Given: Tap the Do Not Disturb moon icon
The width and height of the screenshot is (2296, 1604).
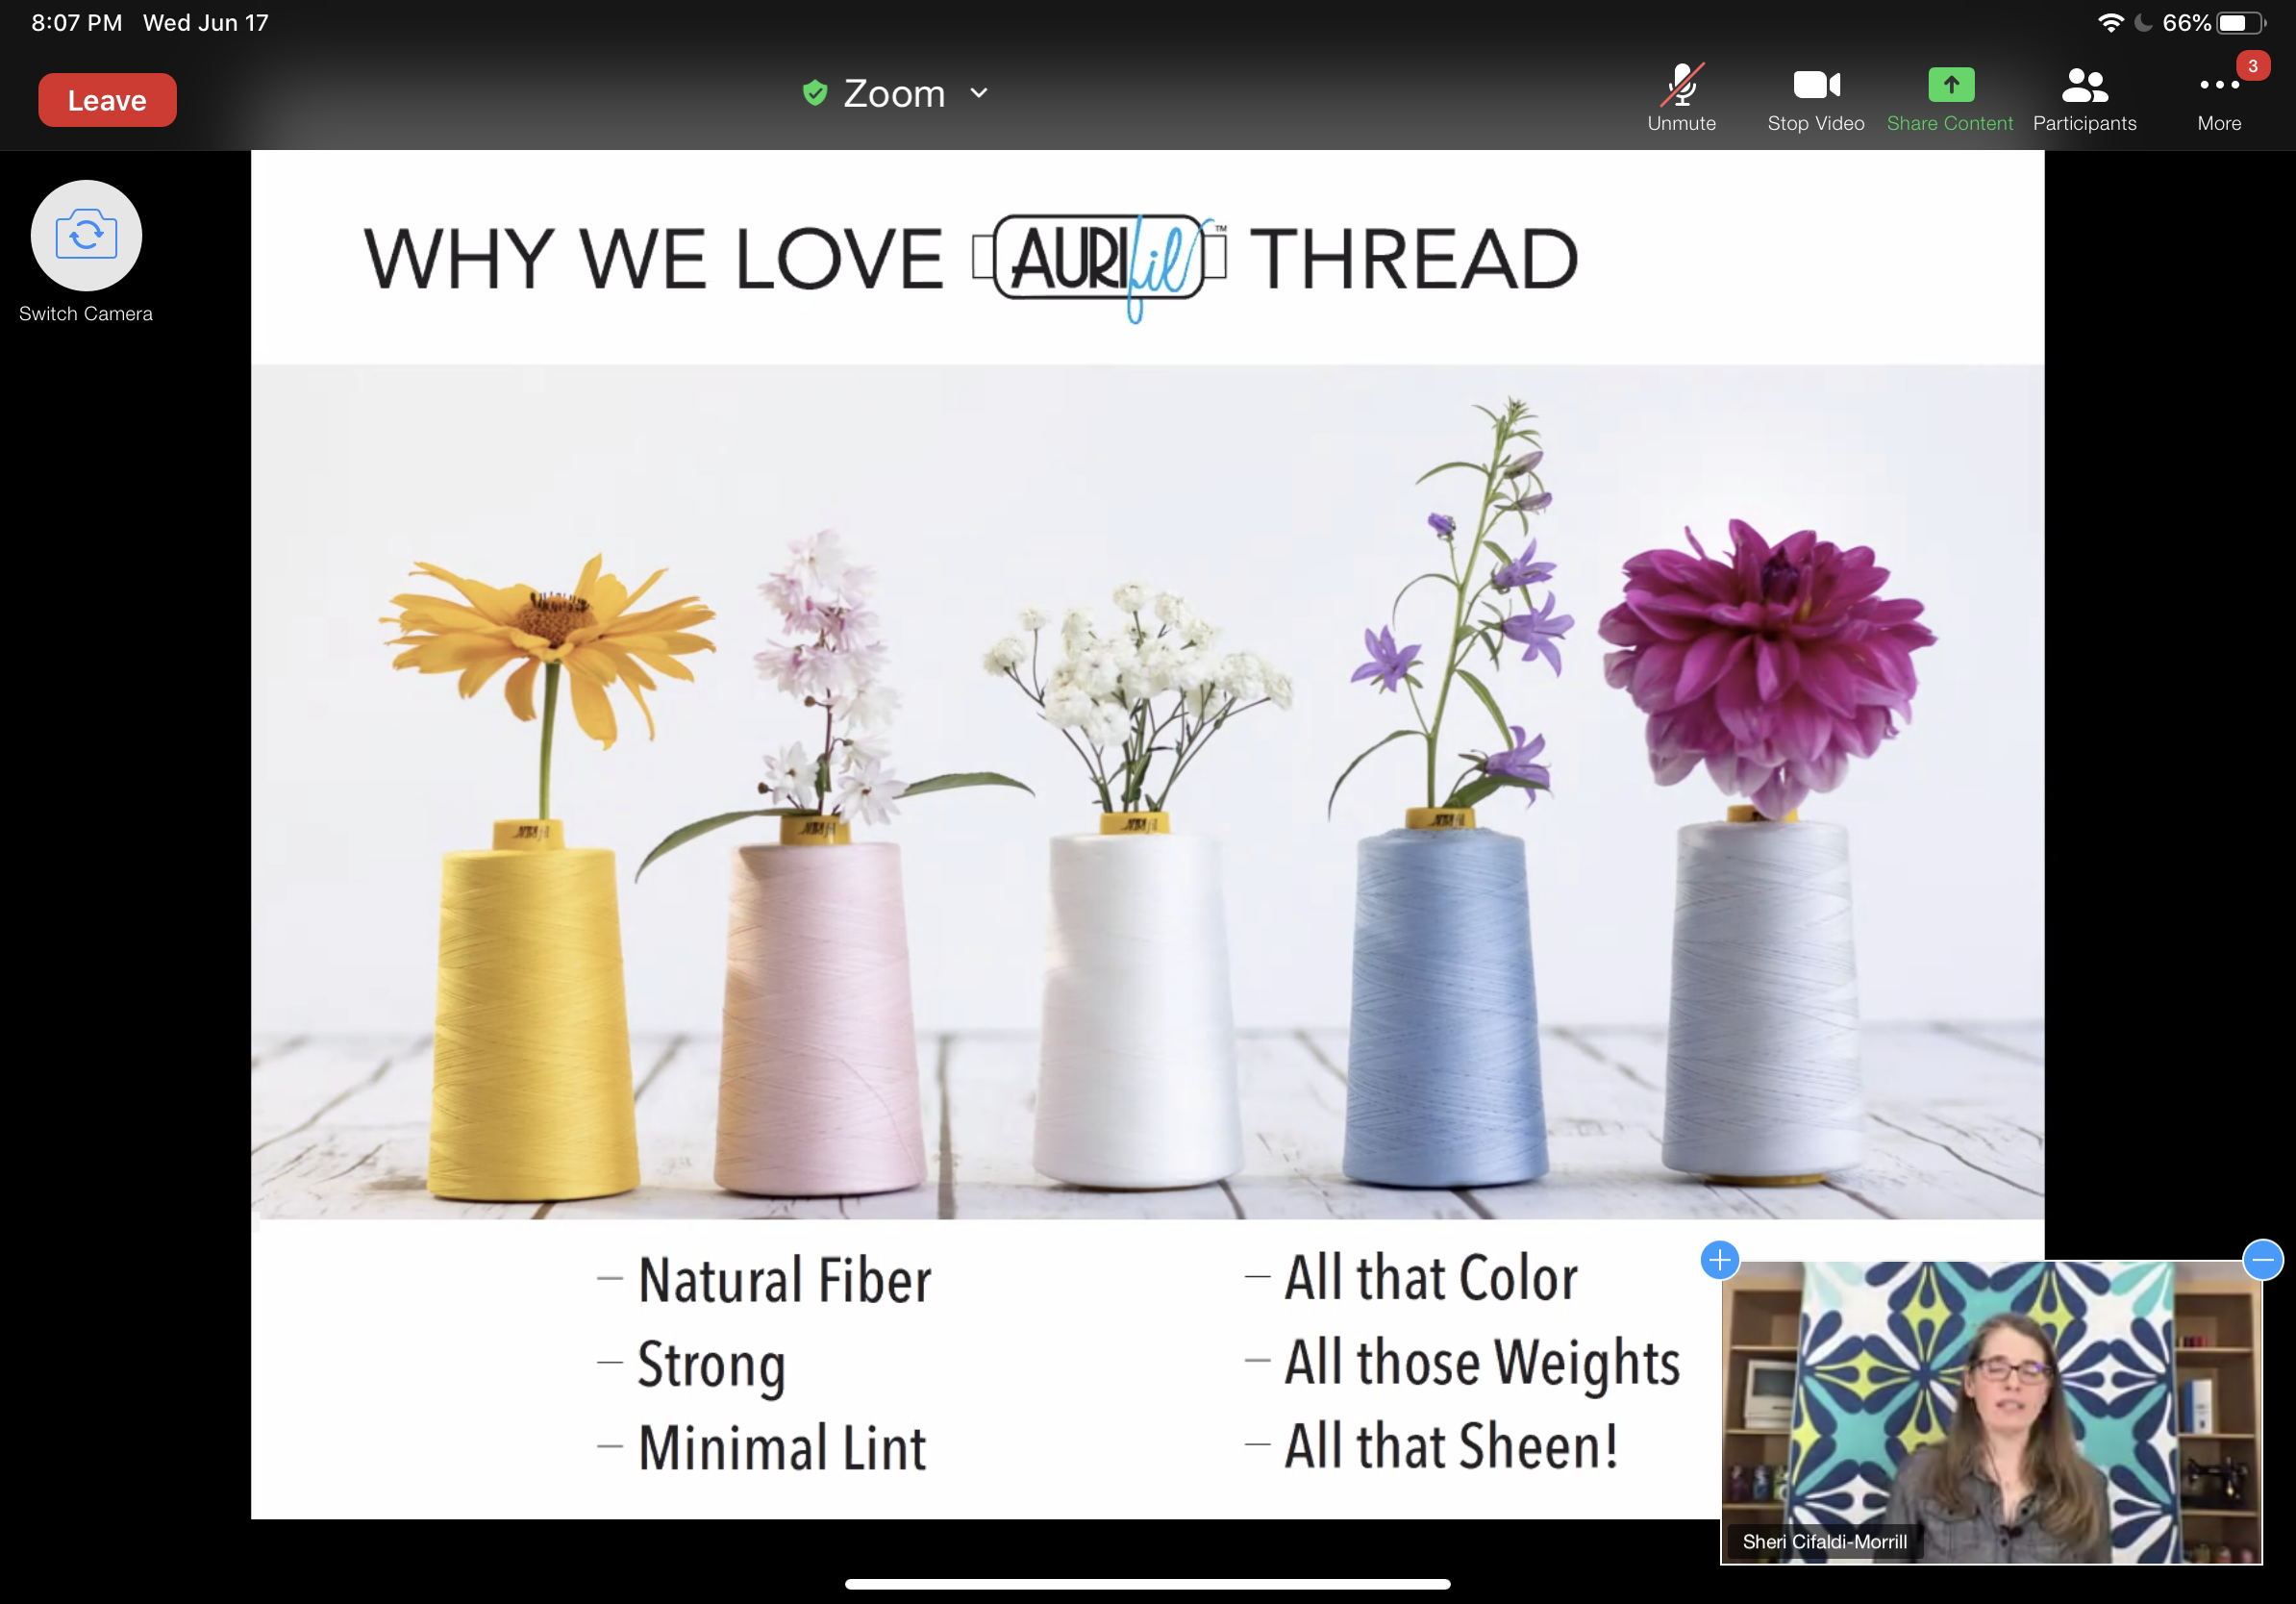Looking at the screenshot, I should click(x=2143, y=23).
